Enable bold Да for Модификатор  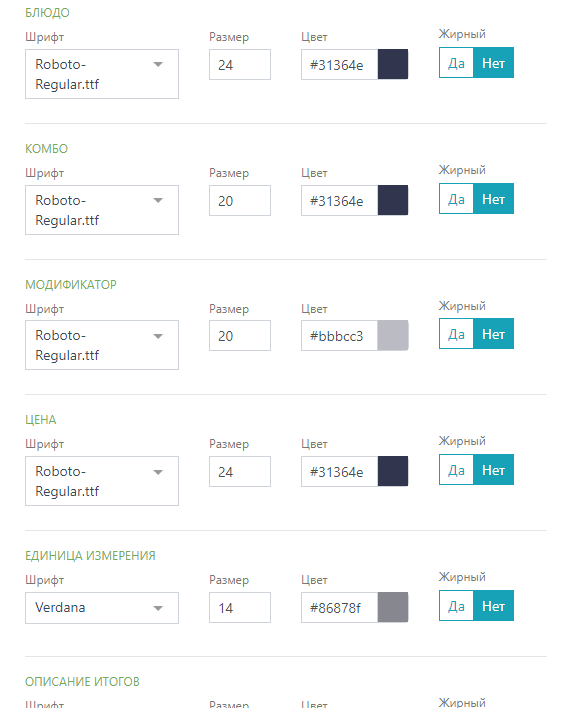pos(456,334)
